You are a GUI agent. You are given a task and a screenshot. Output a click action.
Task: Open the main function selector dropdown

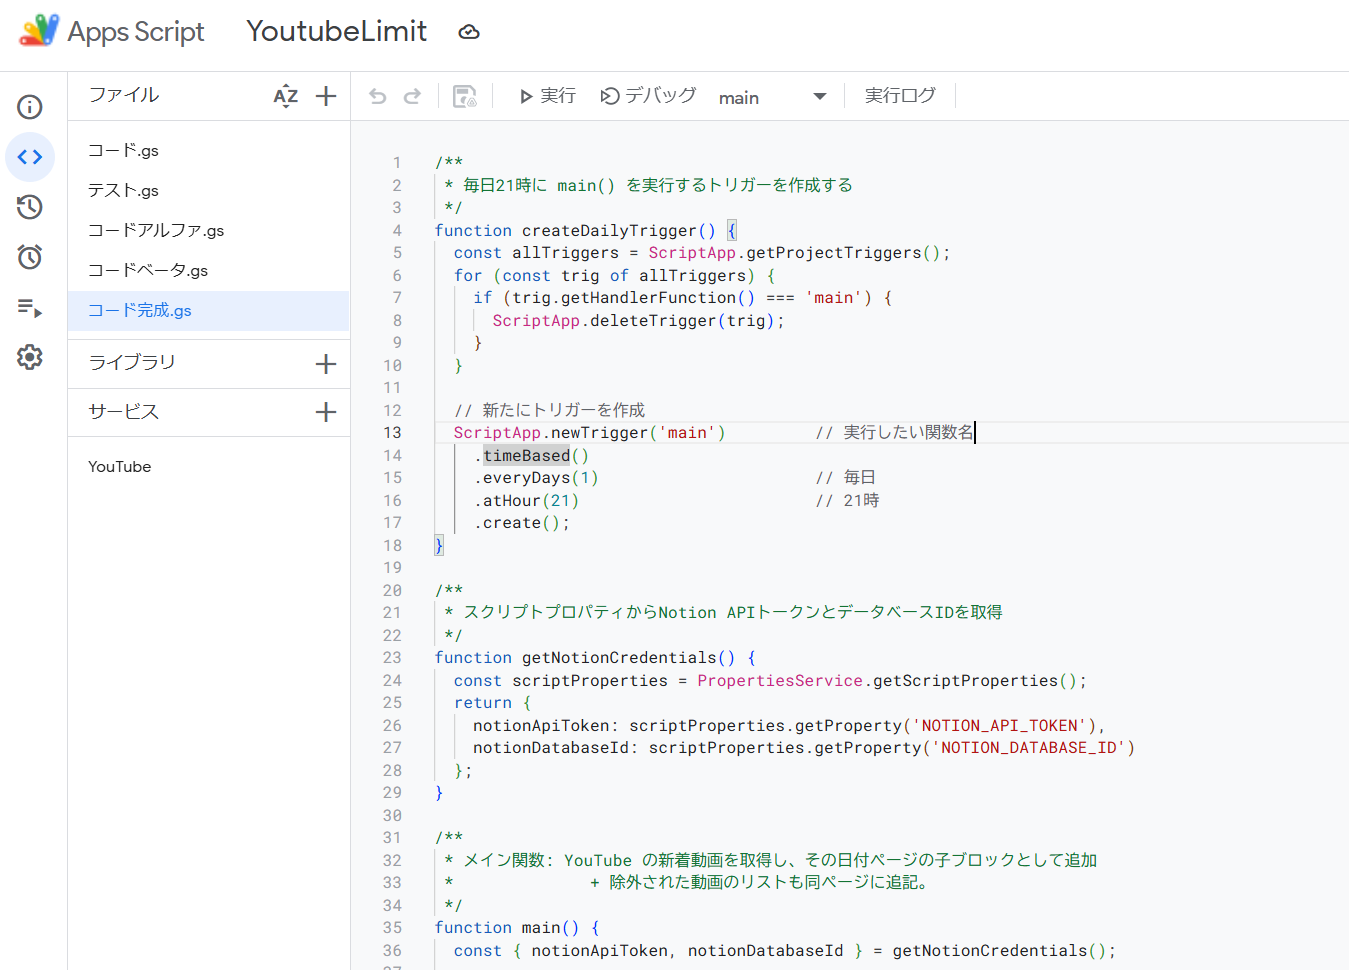[773, 97]
